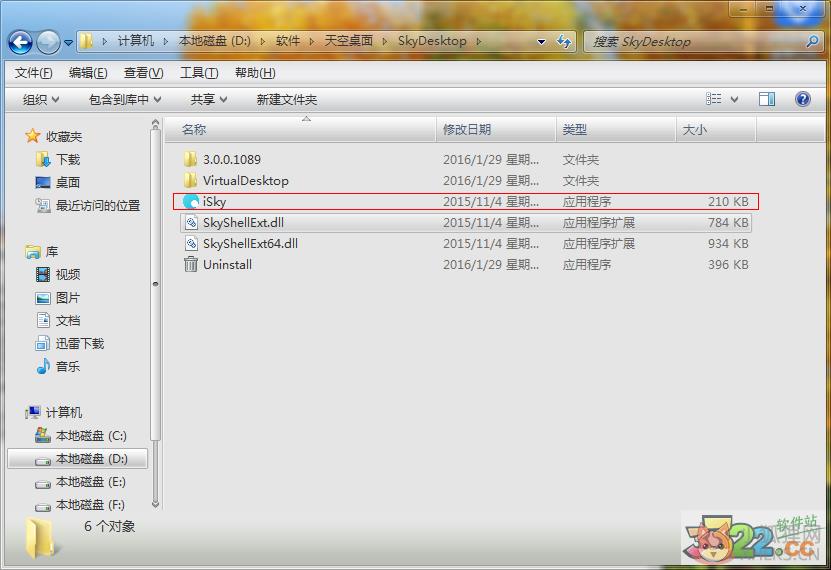Open the 编辑(E) menu

point(88,73)
